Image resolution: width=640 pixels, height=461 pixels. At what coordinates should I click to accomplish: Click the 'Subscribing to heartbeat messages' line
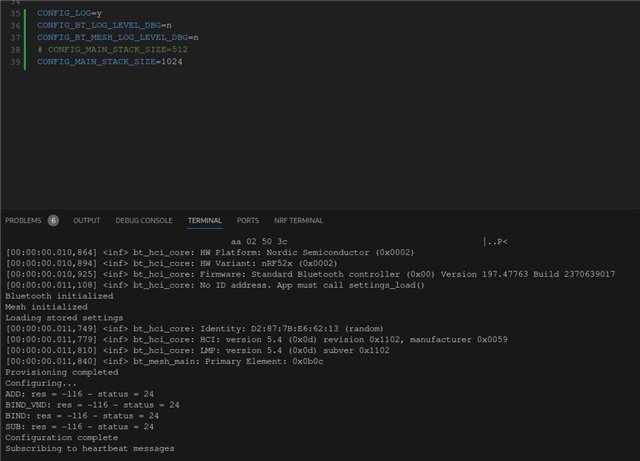(x=90, y=448)
